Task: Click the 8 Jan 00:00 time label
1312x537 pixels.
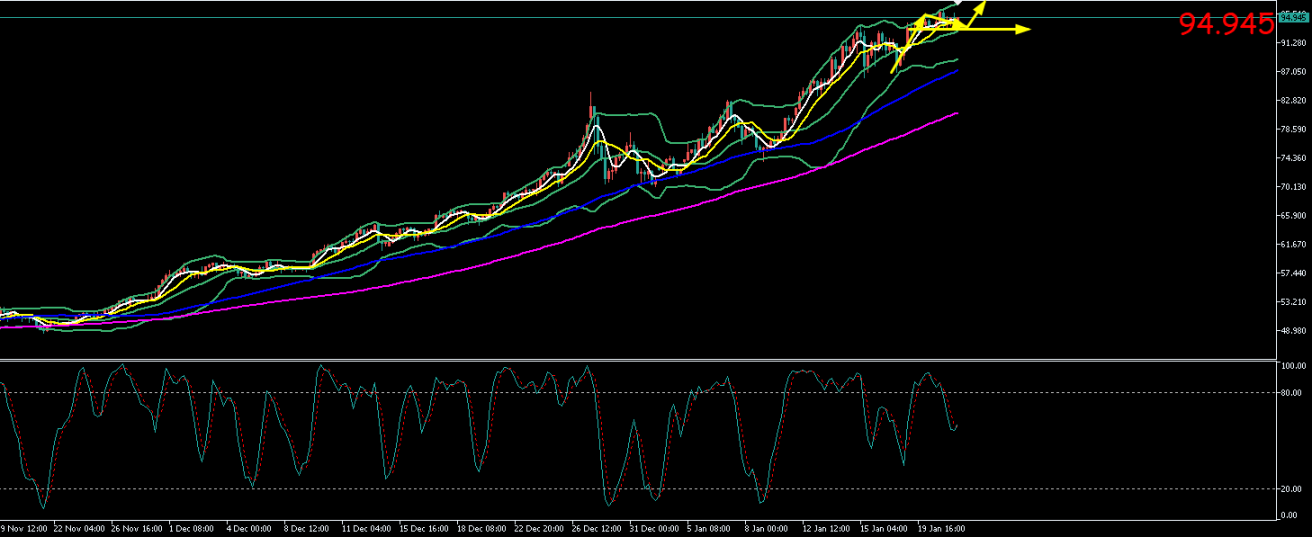Action: (x=768, y=528)
